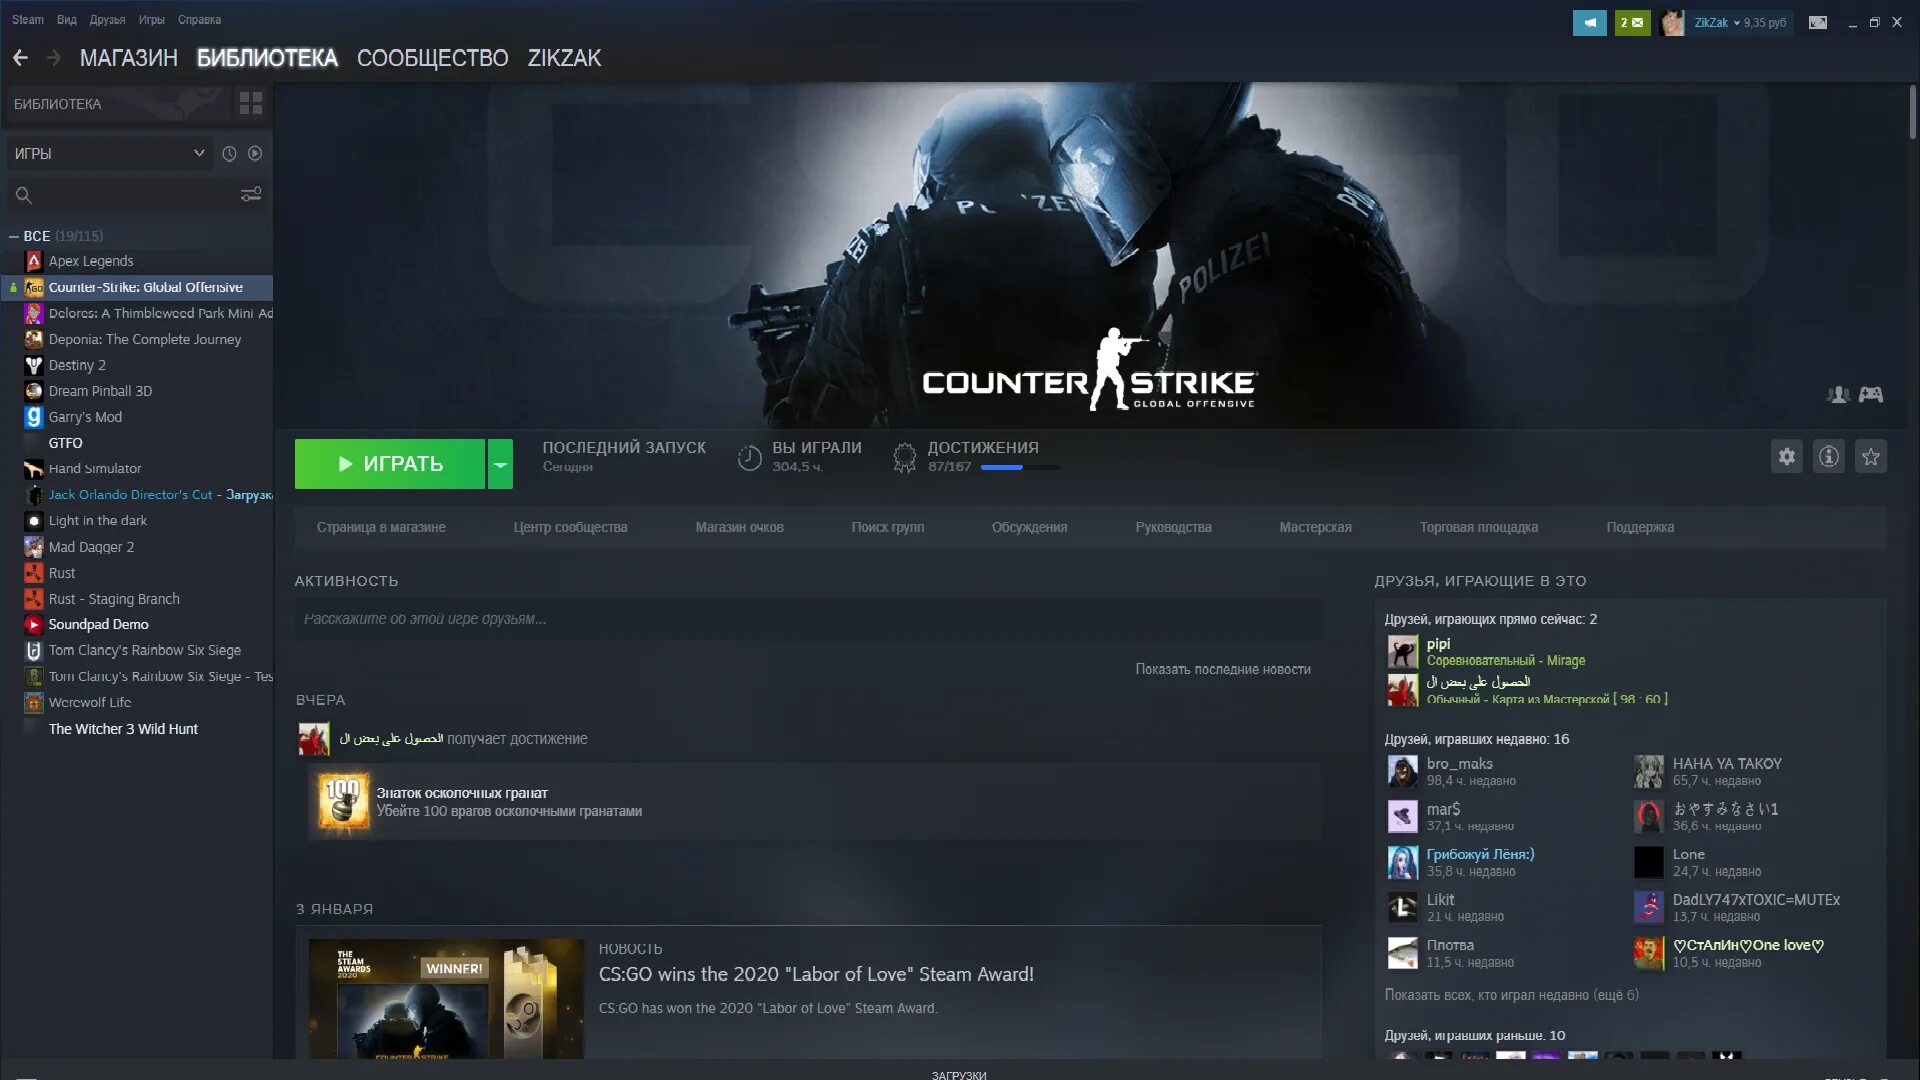Add CS:GO to favorites star
The width and height of the screenshot is (1920, 1080).
pyautogui.click(x=1871, y=457)
